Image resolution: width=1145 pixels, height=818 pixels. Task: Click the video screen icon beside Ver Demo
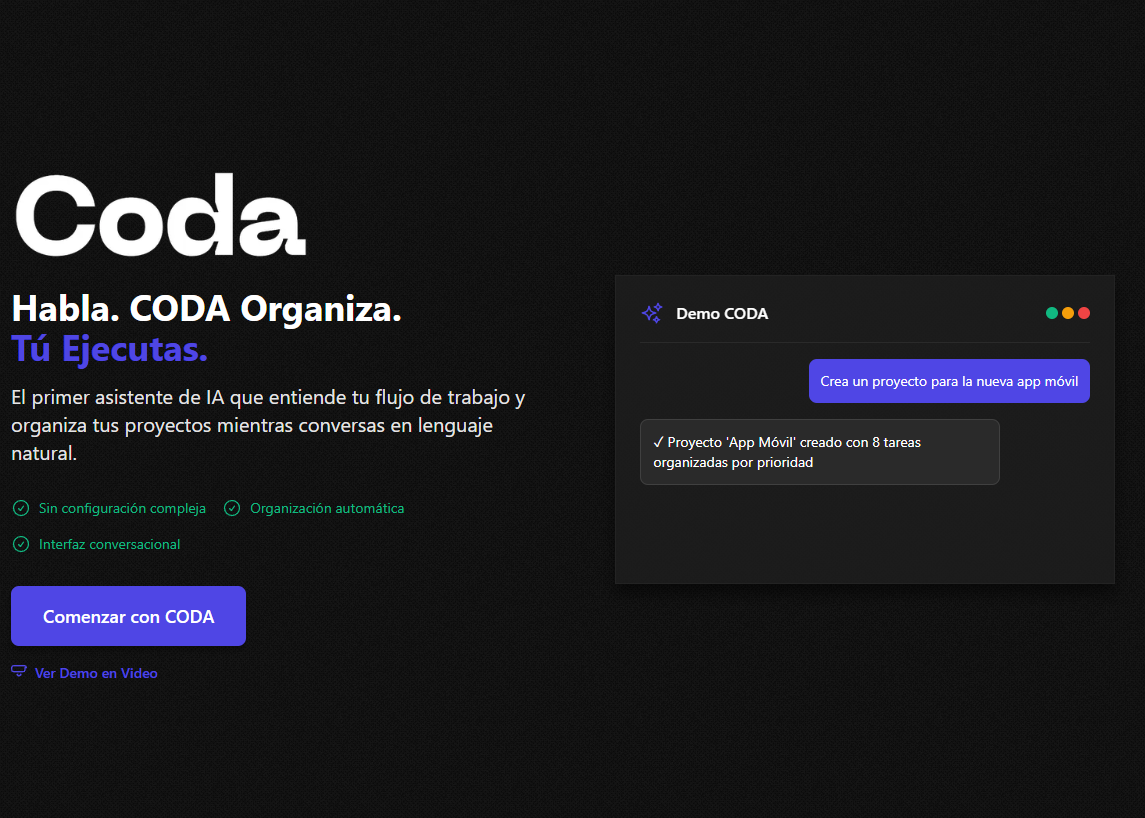pyautogui.click(x=18, y=671)
